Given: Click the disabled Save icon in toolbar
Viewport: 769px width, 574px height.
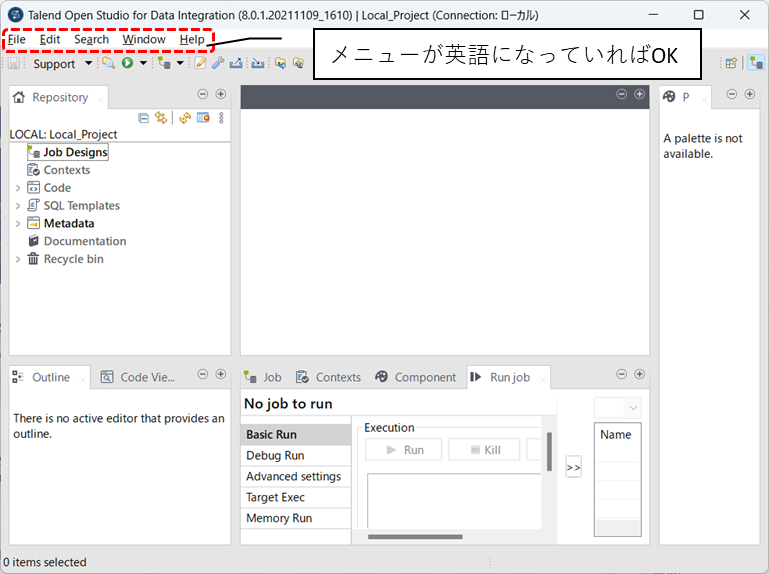Looking at the screenshot, I should 14,63.
